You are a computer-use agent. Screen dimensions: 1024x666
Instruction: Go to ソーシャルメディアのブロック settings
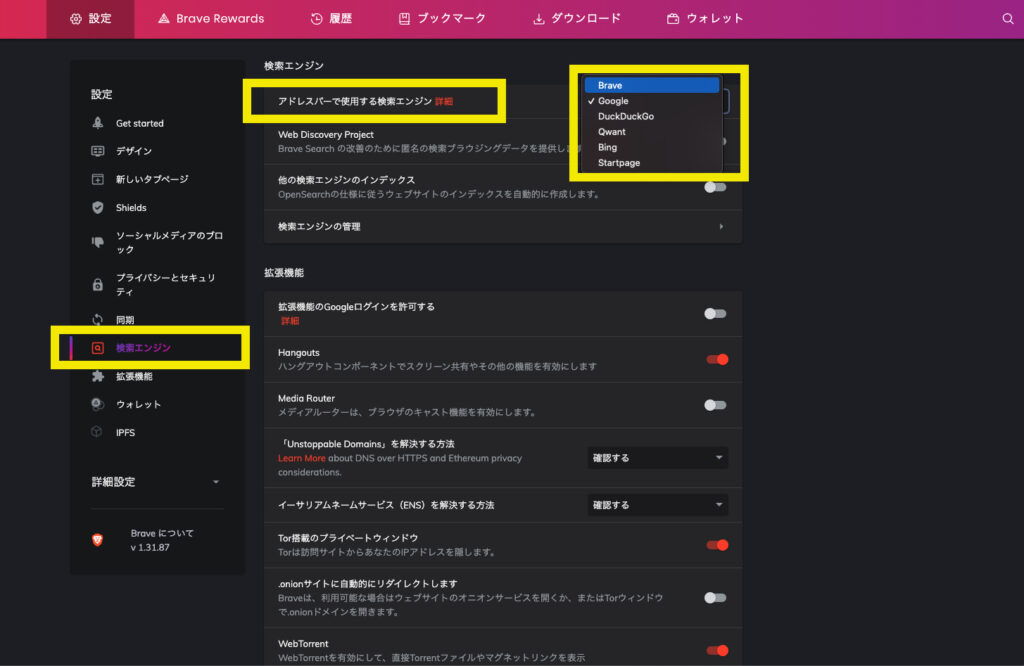[169, 242]
